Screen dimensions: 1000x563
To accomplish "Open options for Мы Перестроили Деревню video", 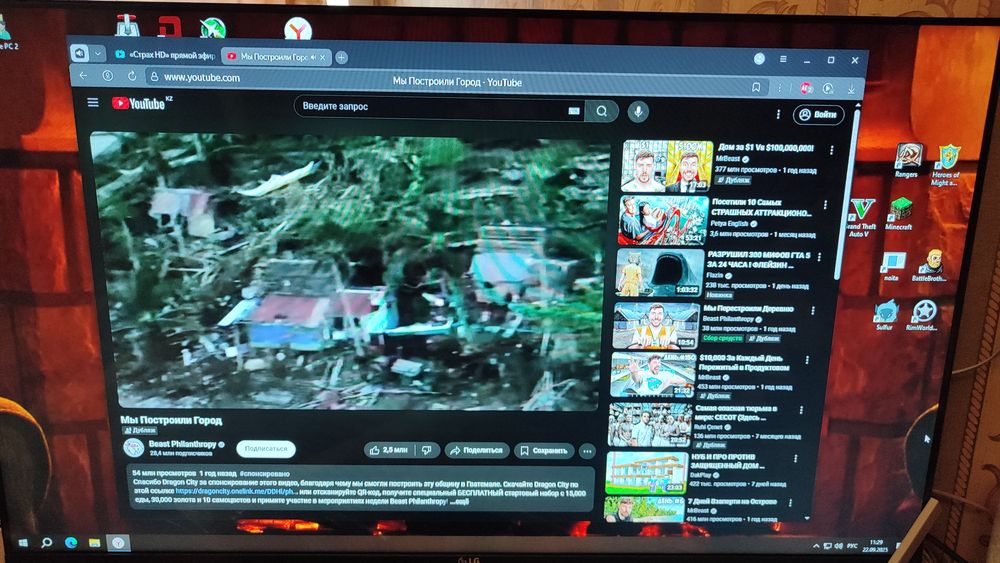I will 812,311.
